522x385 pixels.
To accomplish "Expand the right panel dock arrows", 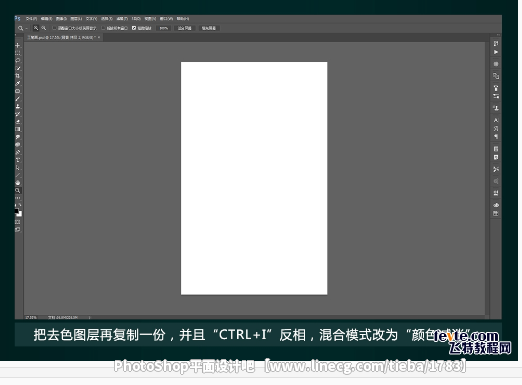I will pos(498,35).
